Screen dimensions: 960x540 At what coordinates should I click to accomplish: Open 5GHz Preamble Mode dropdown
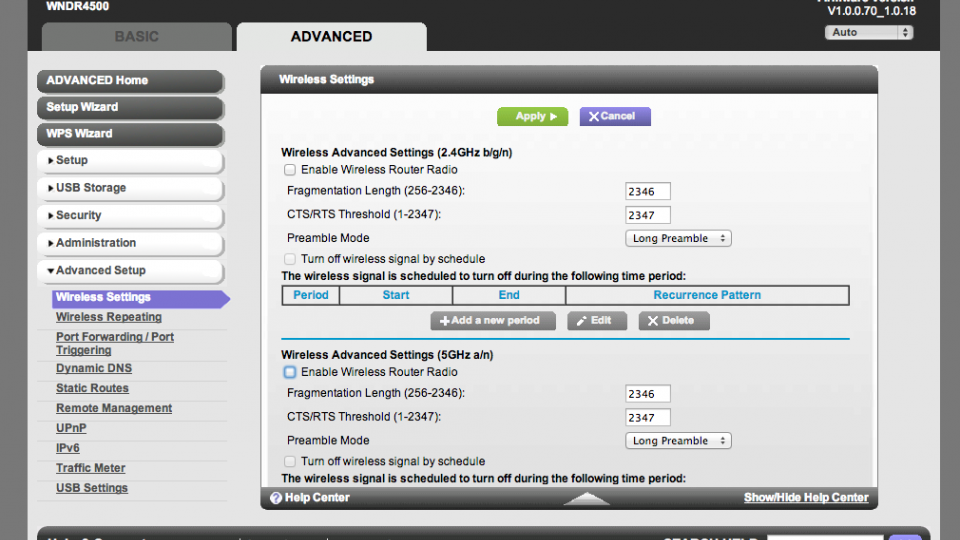pyautogui.click(x=678, y=441)
